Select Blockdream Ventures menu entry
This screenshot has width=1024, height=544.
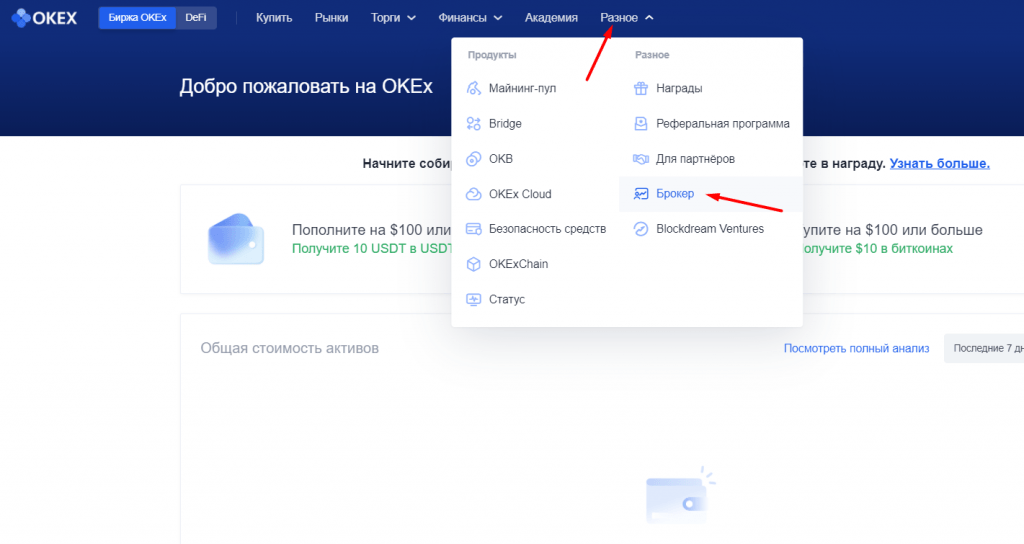711,229
